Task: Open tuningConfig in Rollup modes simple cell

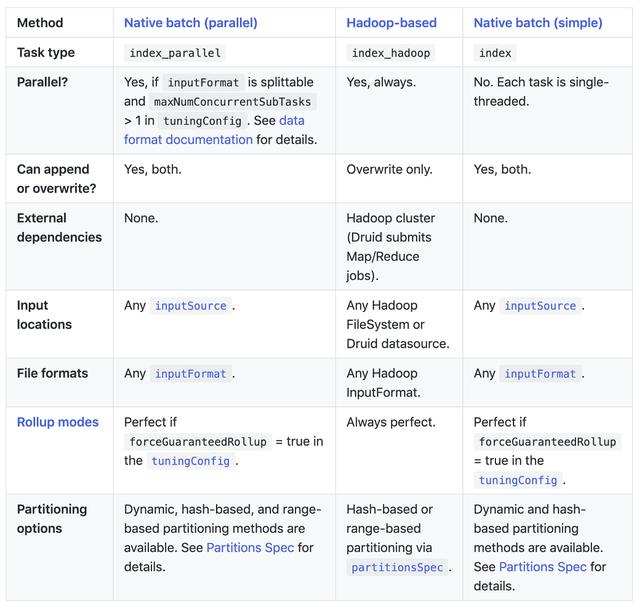Action: [517, 480]
